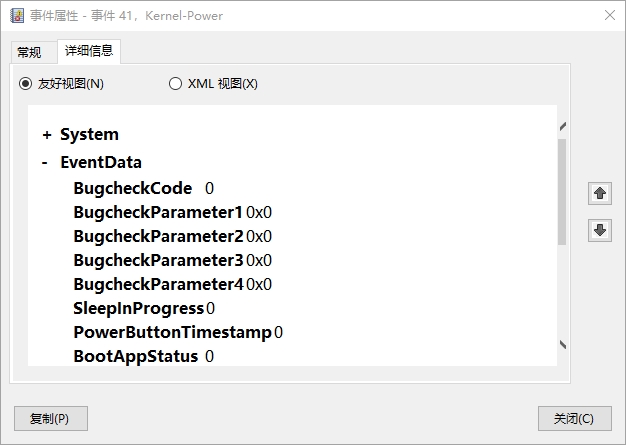Open the 详细信息 tab
626x445 pixels.
tap(89, 51)
